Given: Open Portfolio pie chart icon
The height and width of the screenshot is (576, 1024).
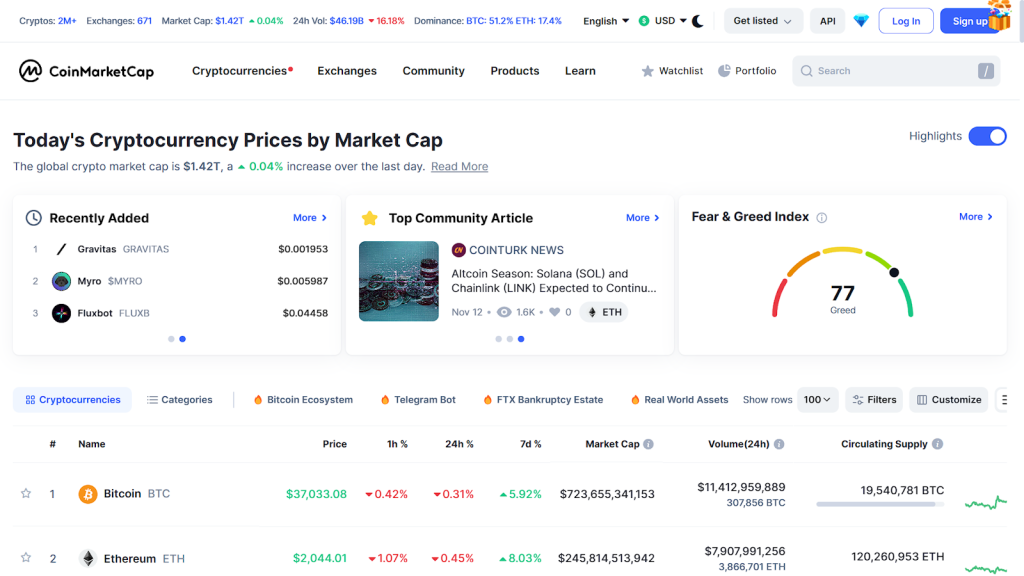Looking at the screenshot, I should pos(724,71).
